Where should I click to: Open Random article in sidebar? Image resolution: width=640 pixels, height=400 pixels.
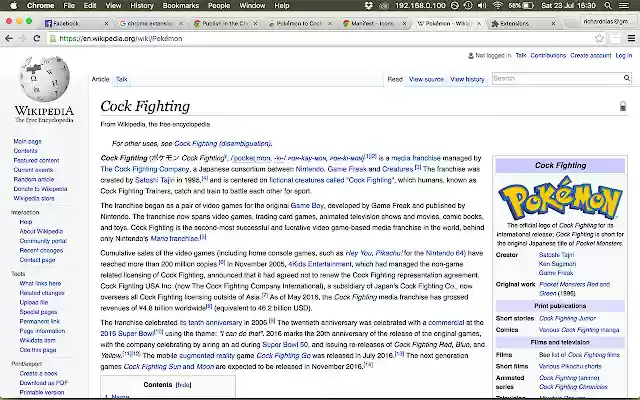(33, 179)
